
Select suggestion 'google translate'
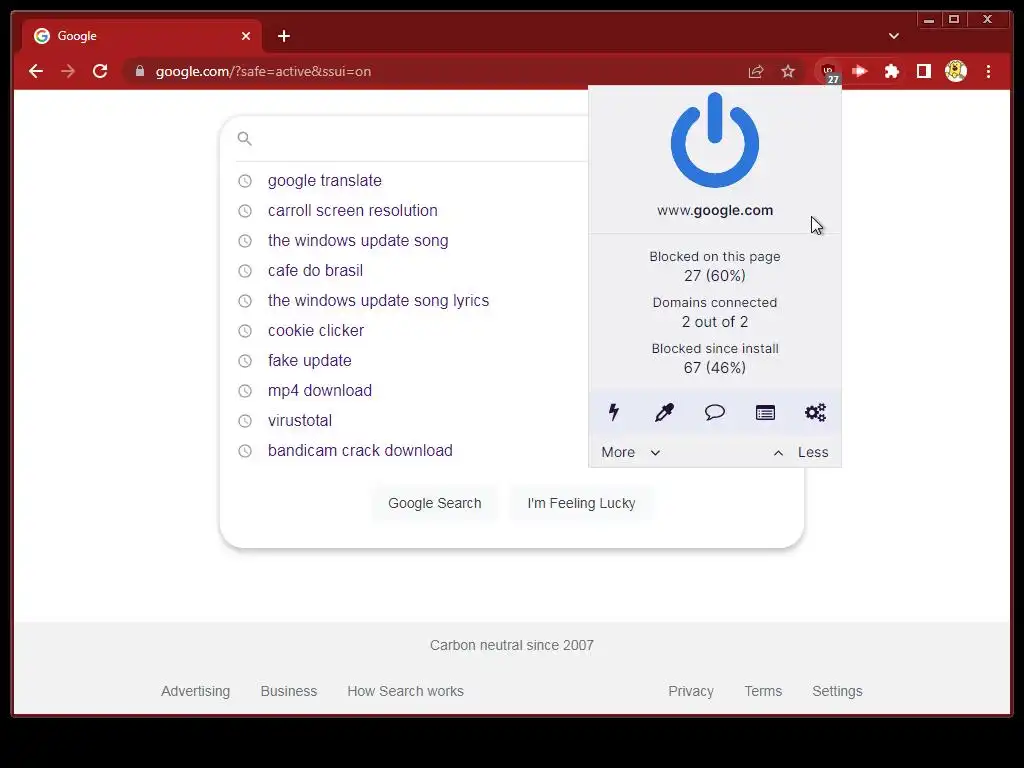point(325,180)
